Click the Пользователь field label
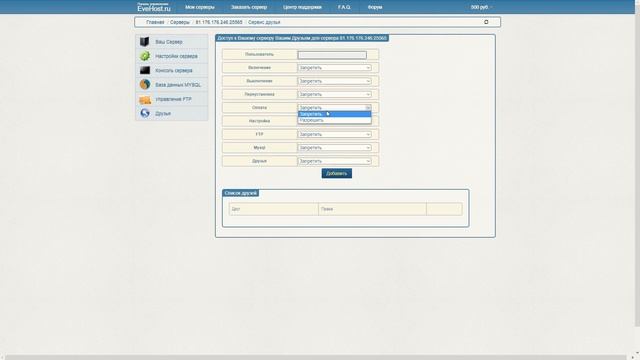The height and width of the screenshot is (360, 640). click(x=259, y=54)
